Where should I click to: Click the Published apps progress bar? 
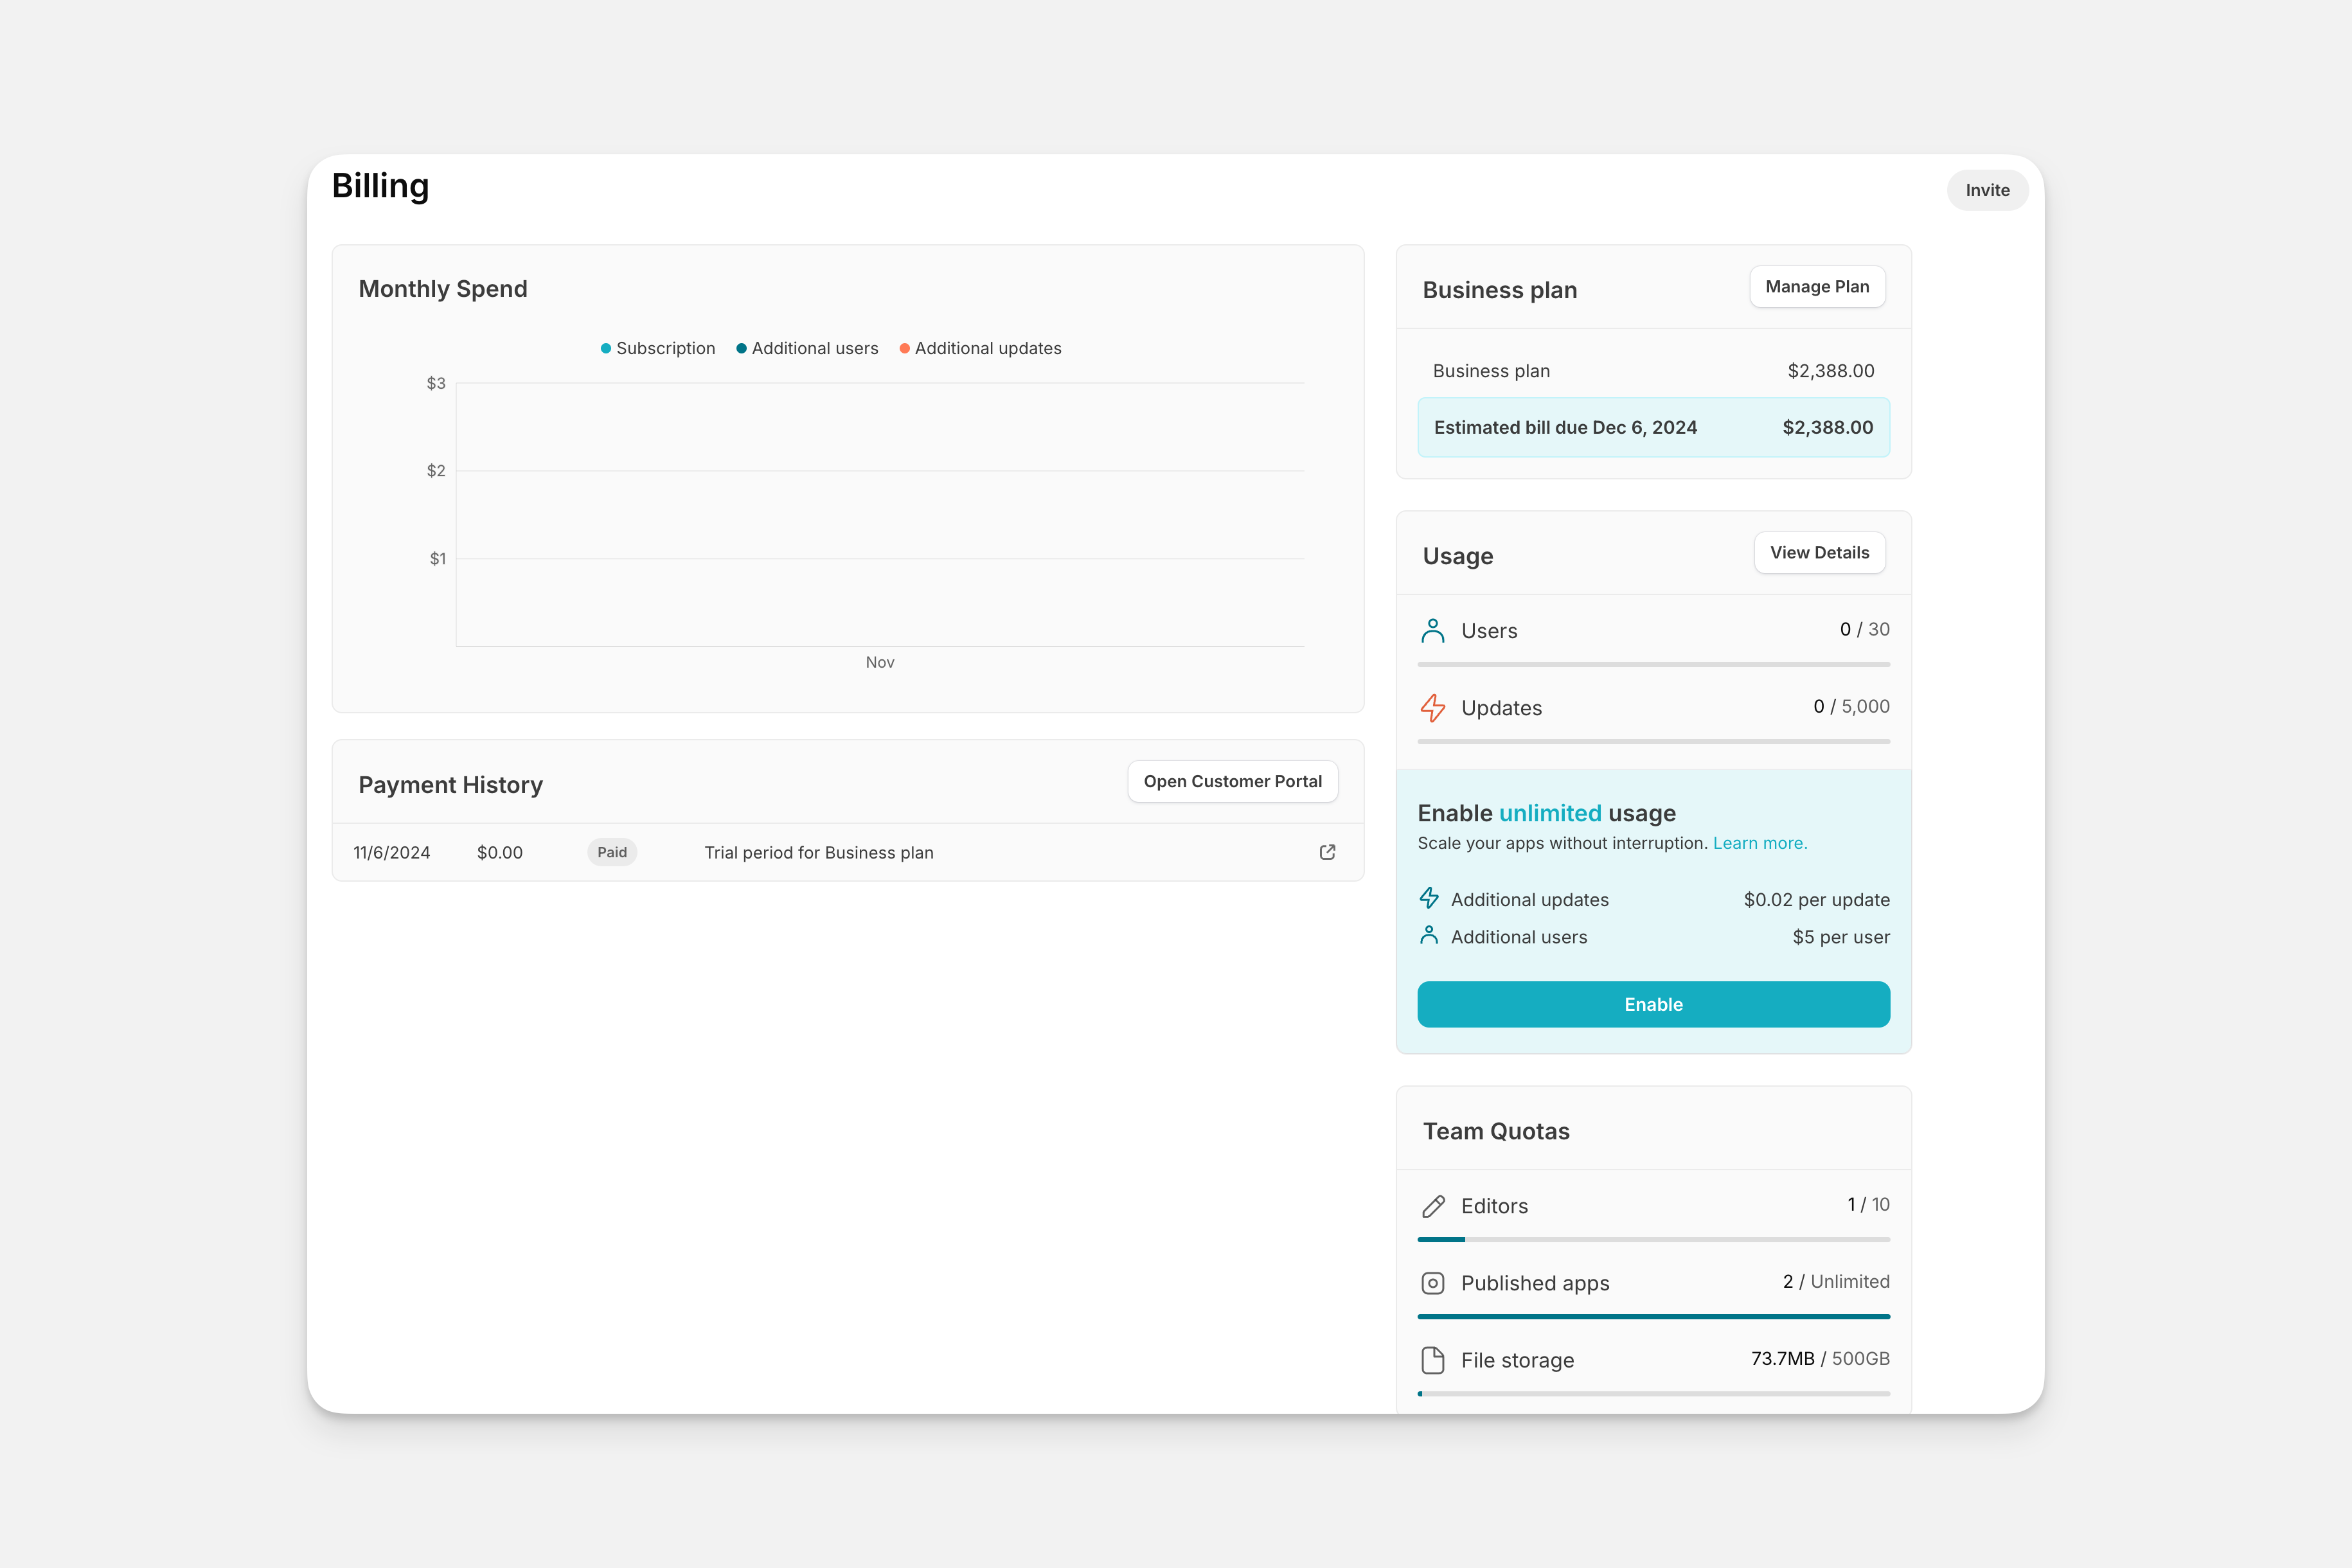[x=1653, y=1316]
